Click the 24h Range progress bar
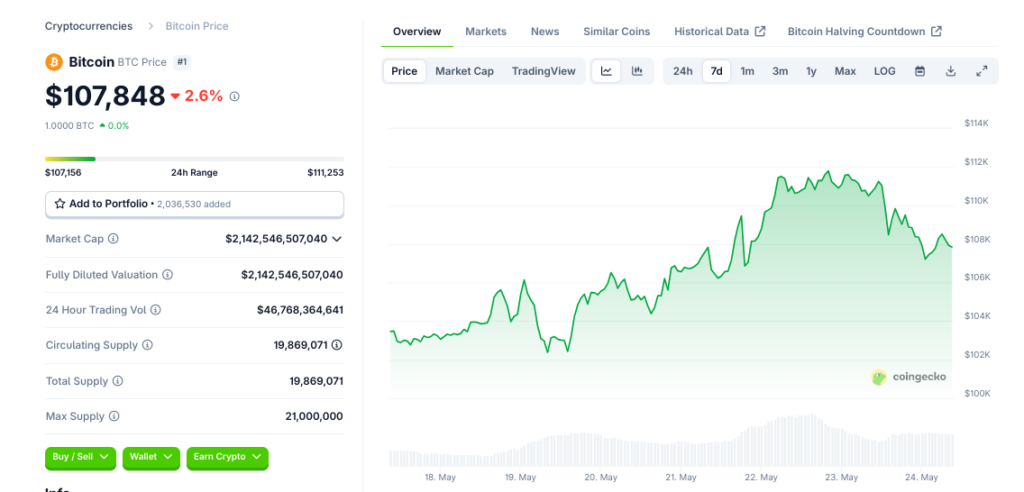 [195, 159]
